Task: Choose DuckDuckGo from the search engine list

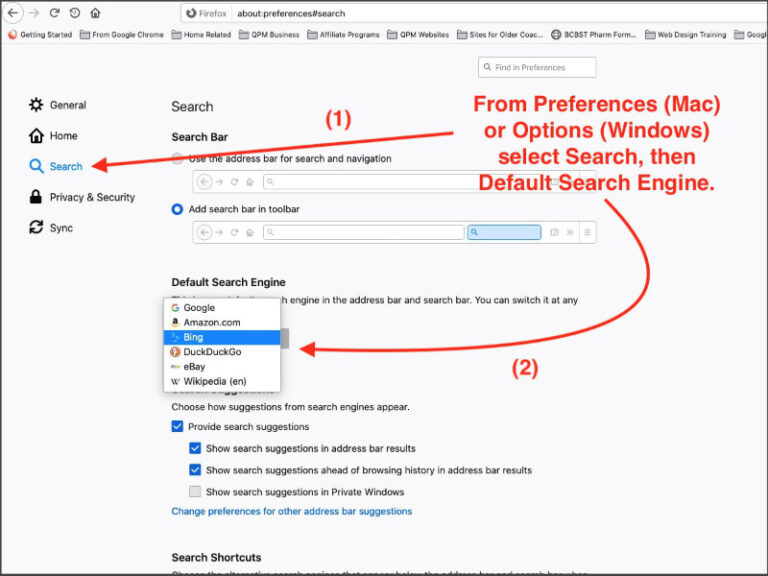Action: [x=222, y=352]
